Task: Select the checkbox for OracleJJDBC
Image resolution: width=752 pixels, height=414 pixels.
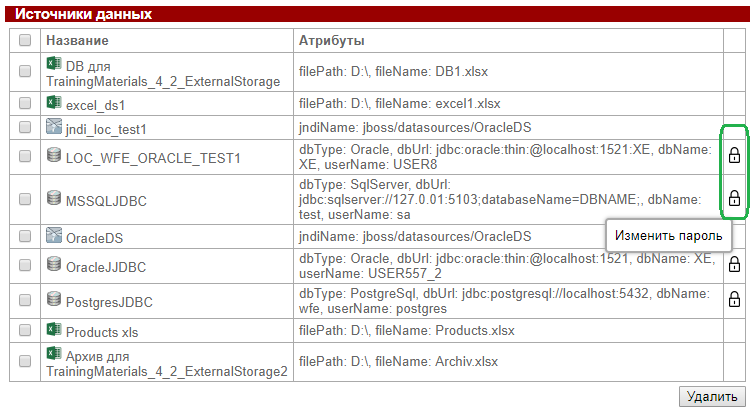Action: [x=25, y=265]
